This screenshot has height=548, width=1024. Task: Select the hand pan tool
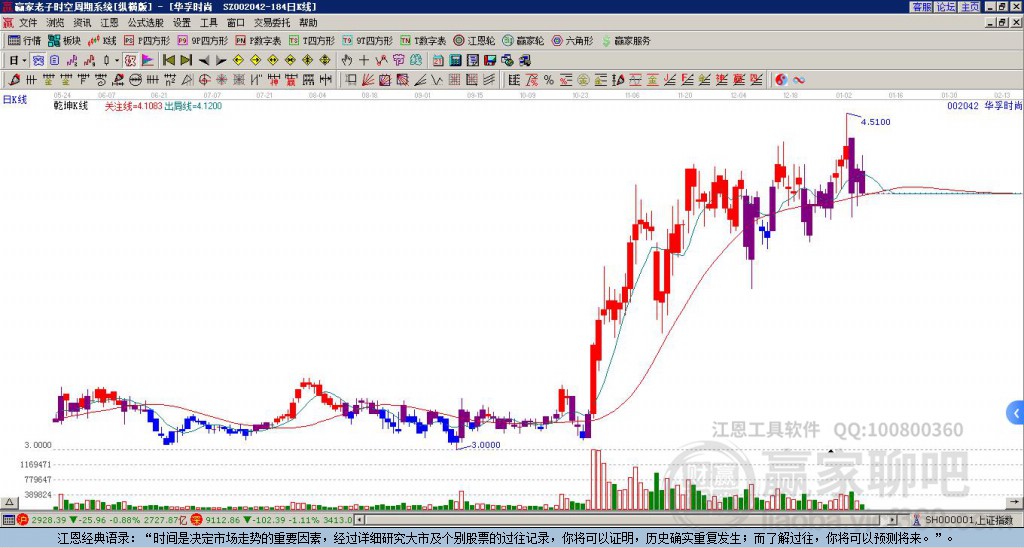tap(347, 61)
